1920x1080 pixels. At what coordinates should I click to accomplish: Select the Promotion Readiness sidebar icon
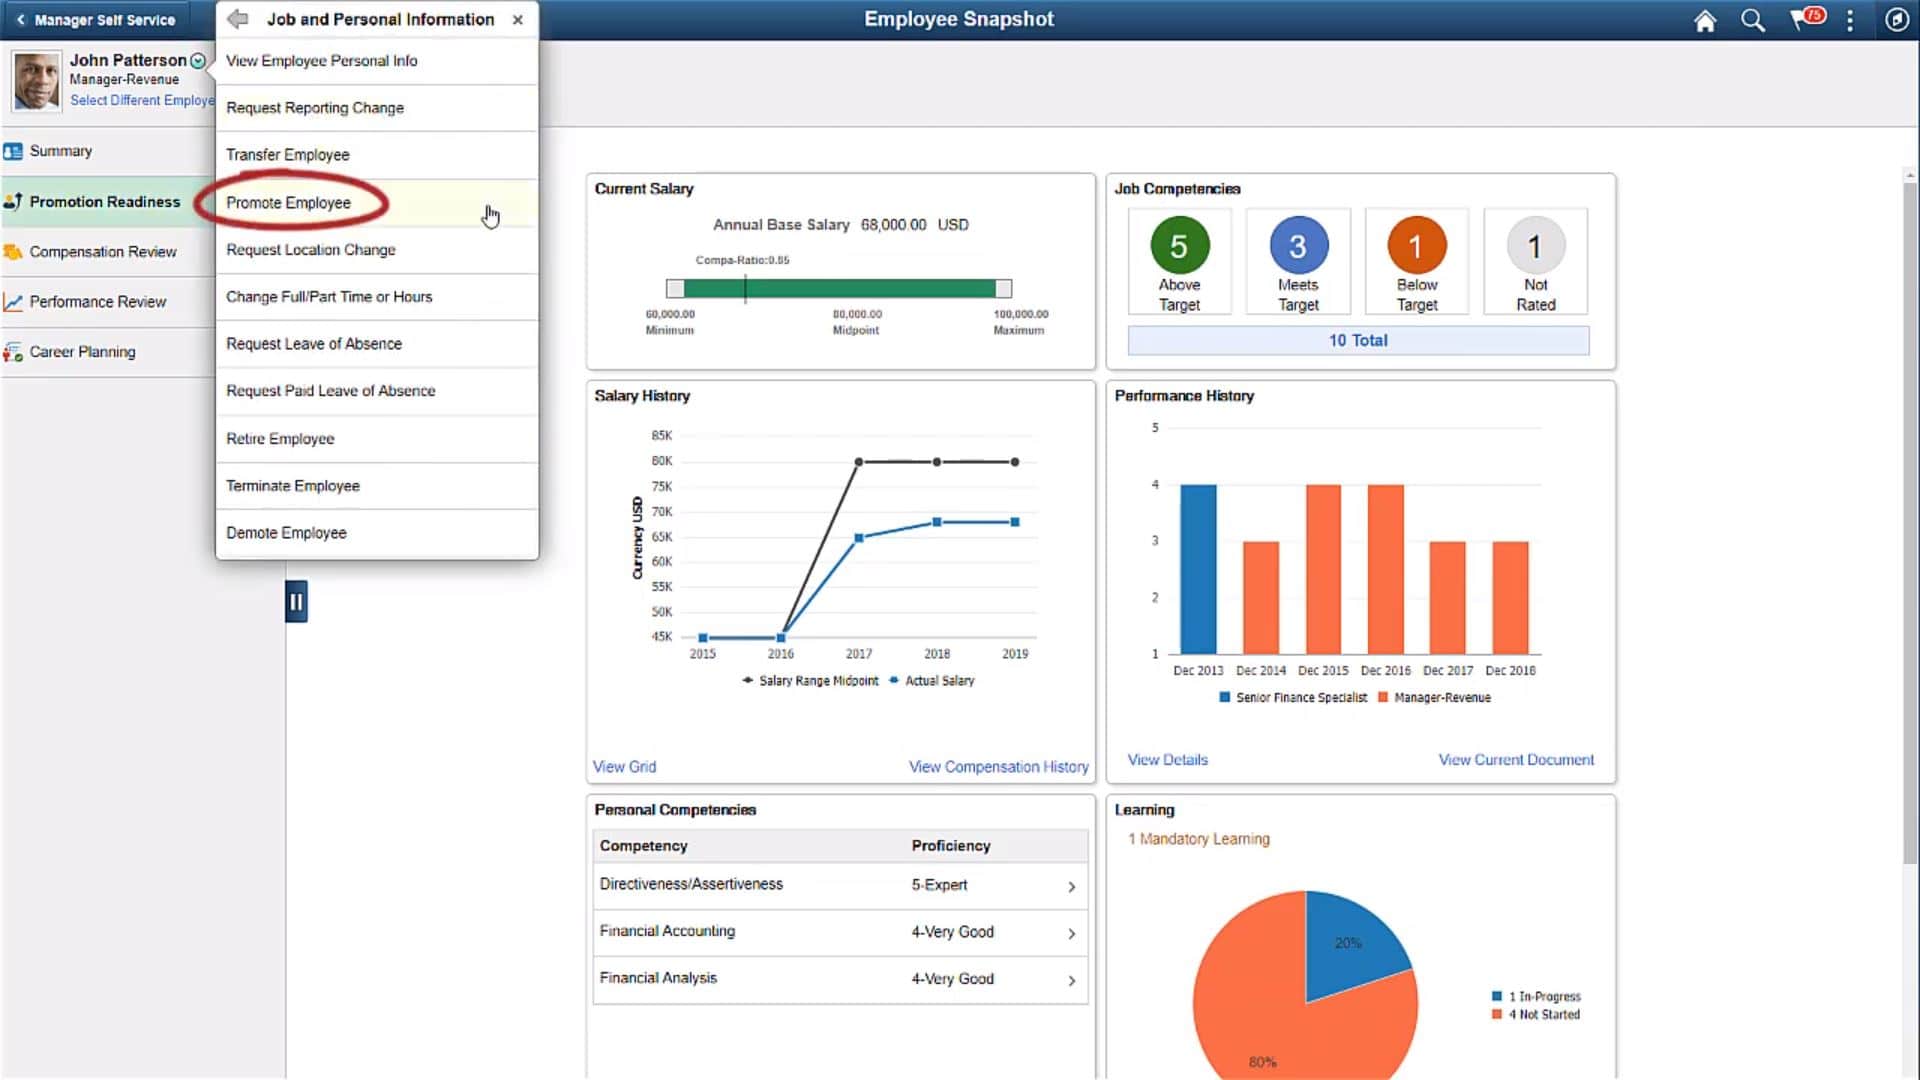14,201
